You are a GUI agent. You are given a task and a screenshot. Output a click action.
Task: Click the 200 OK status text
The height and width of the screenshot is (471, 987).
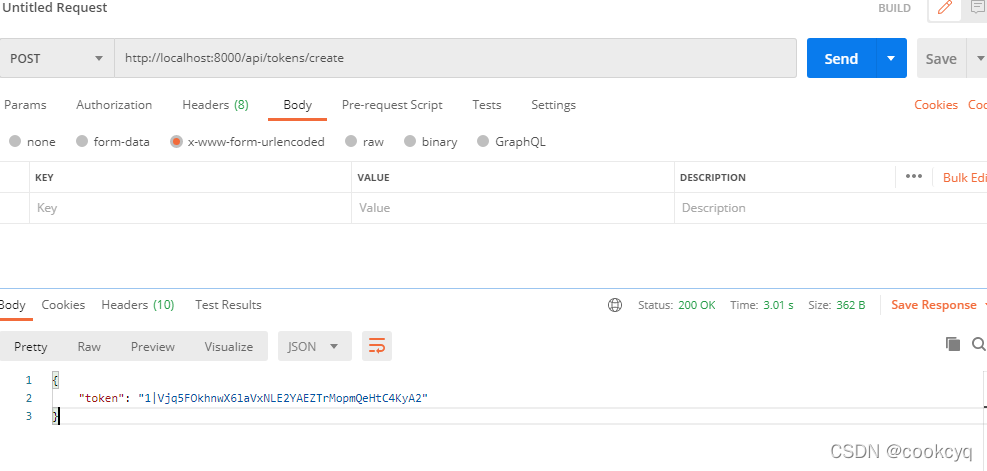click(697, 305)
